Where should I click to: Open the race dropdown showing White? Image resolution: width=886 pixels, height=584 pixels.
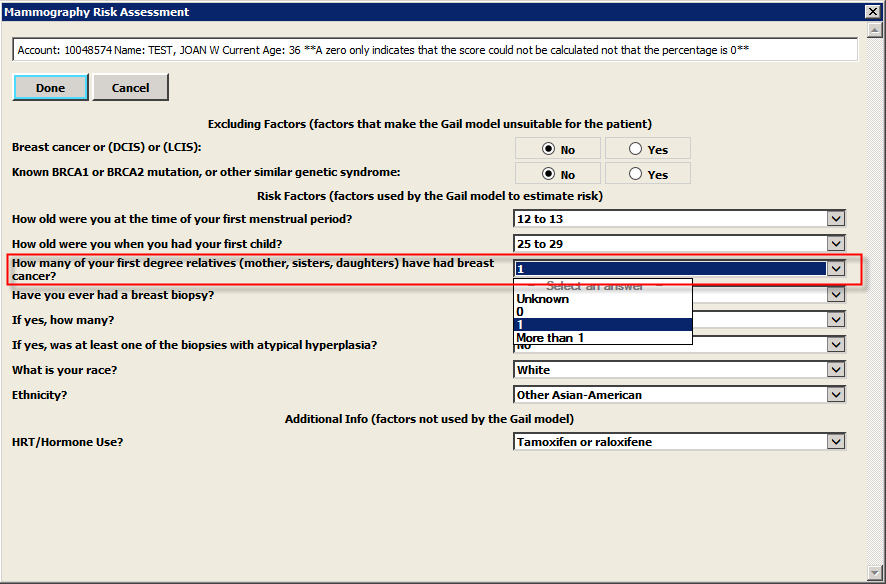[836, 370]
